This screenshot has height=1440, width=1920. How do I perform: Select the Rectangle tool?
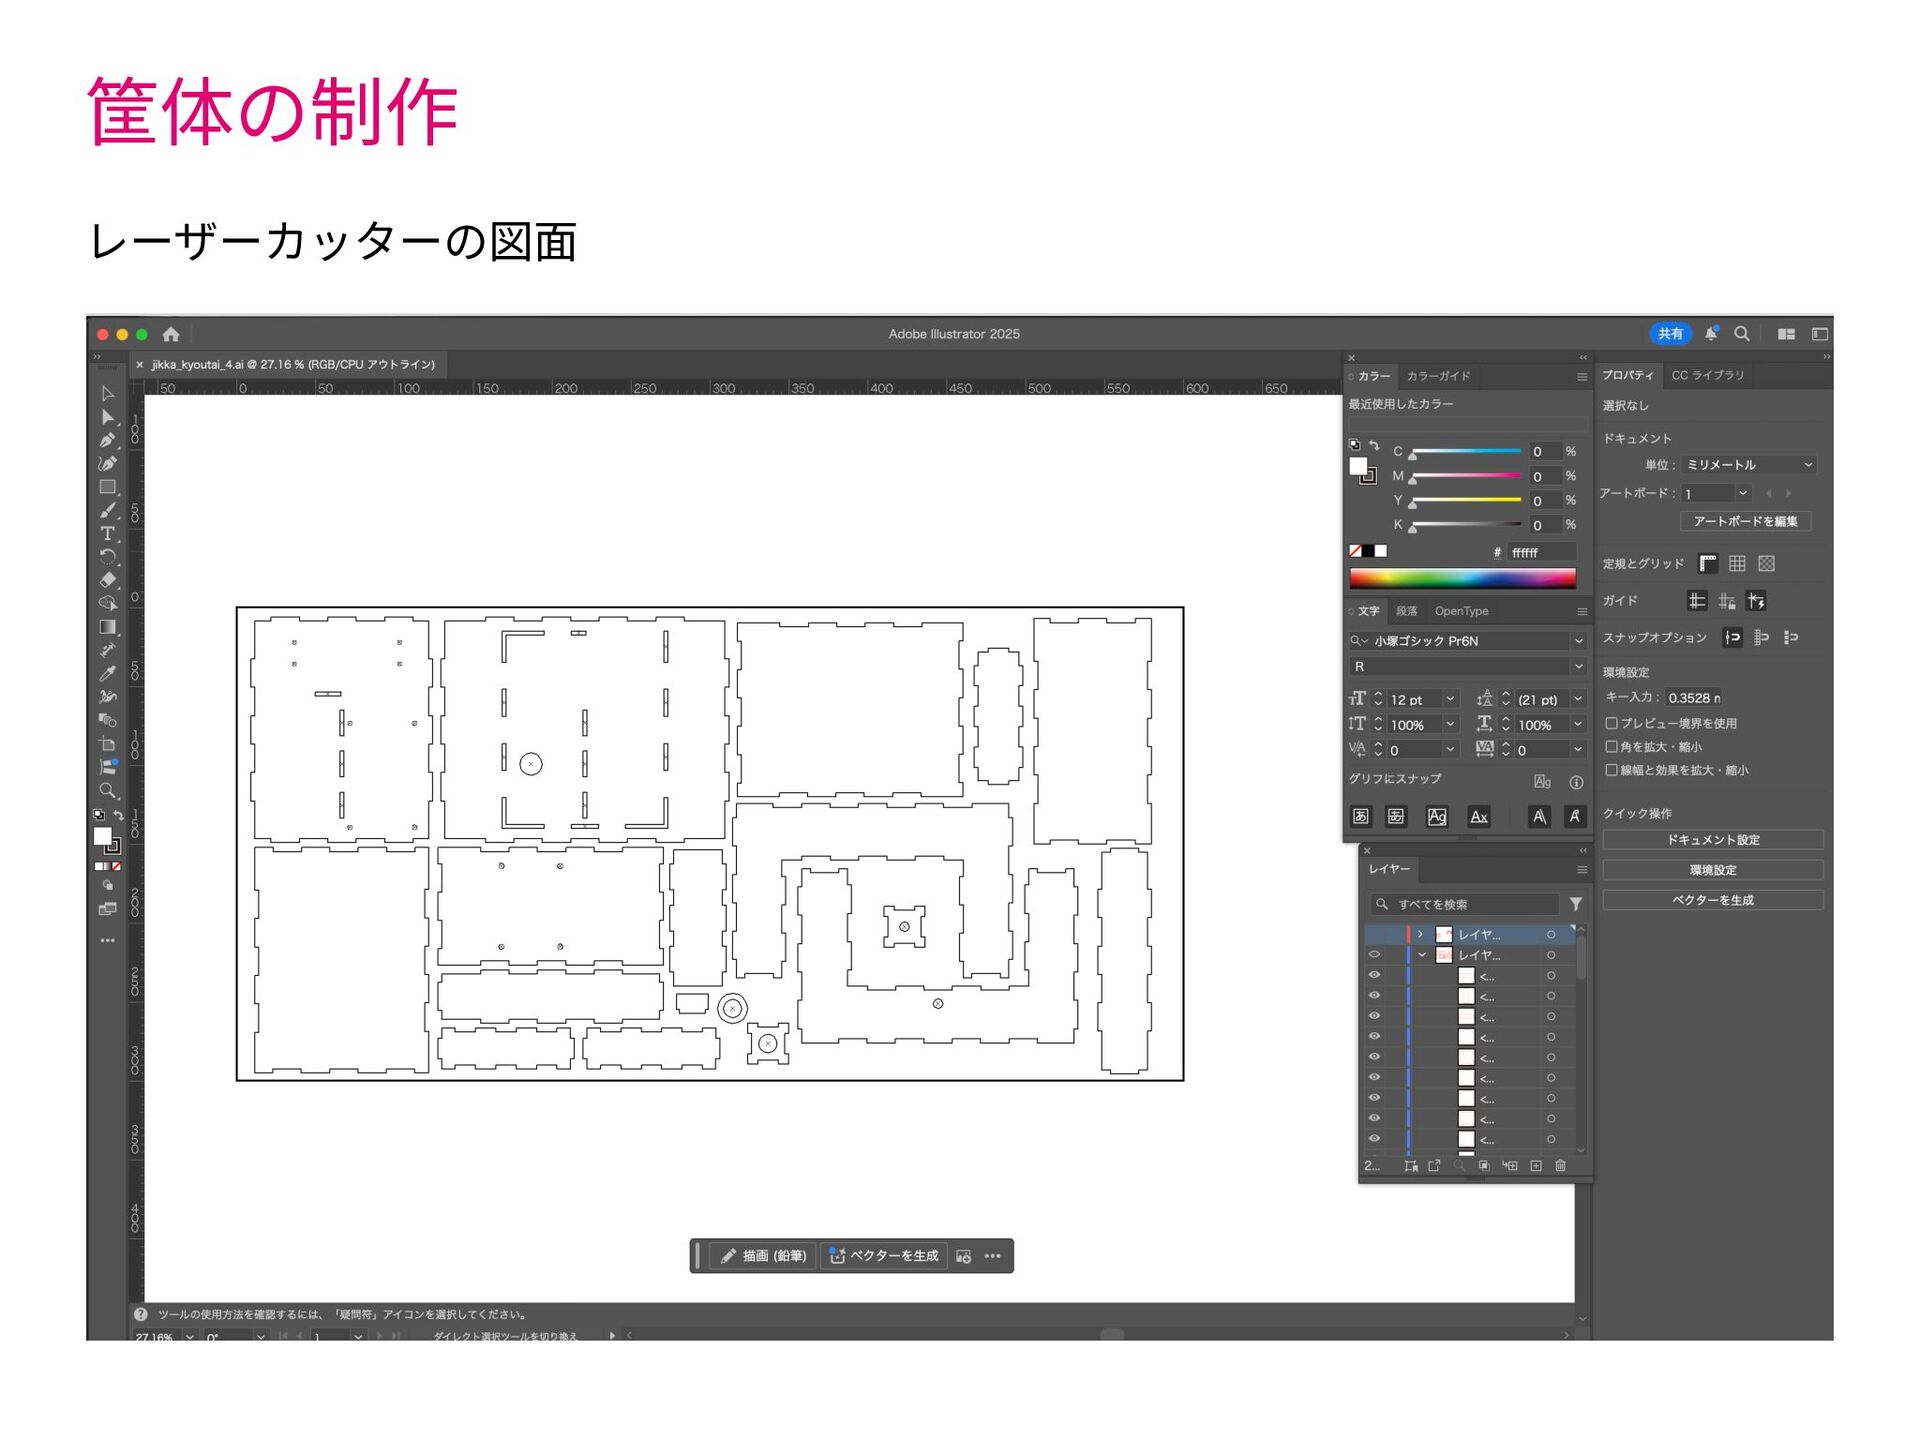(107, 487)
